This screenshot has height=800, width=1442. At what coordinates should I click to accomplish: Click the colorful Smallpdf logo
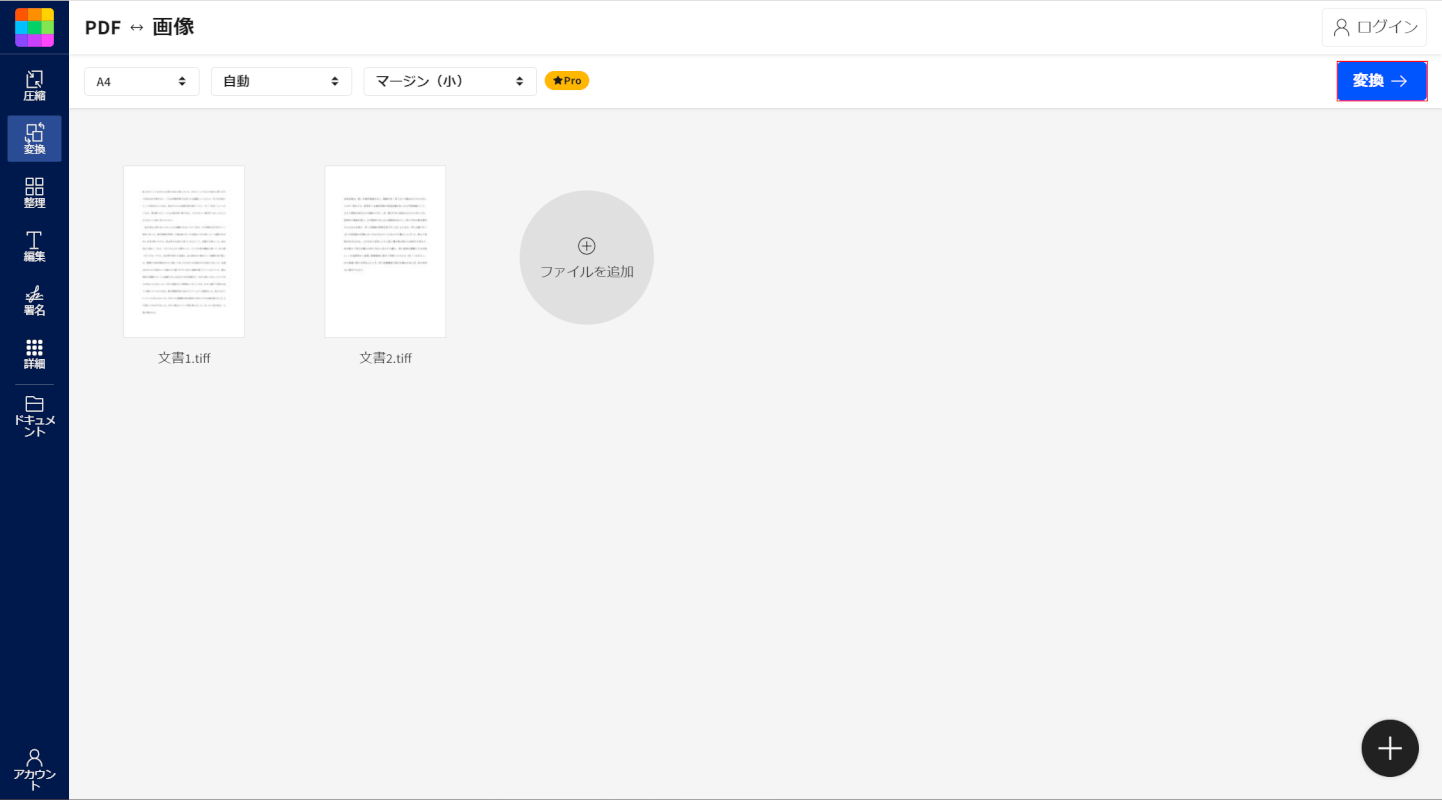click(34, 27)
